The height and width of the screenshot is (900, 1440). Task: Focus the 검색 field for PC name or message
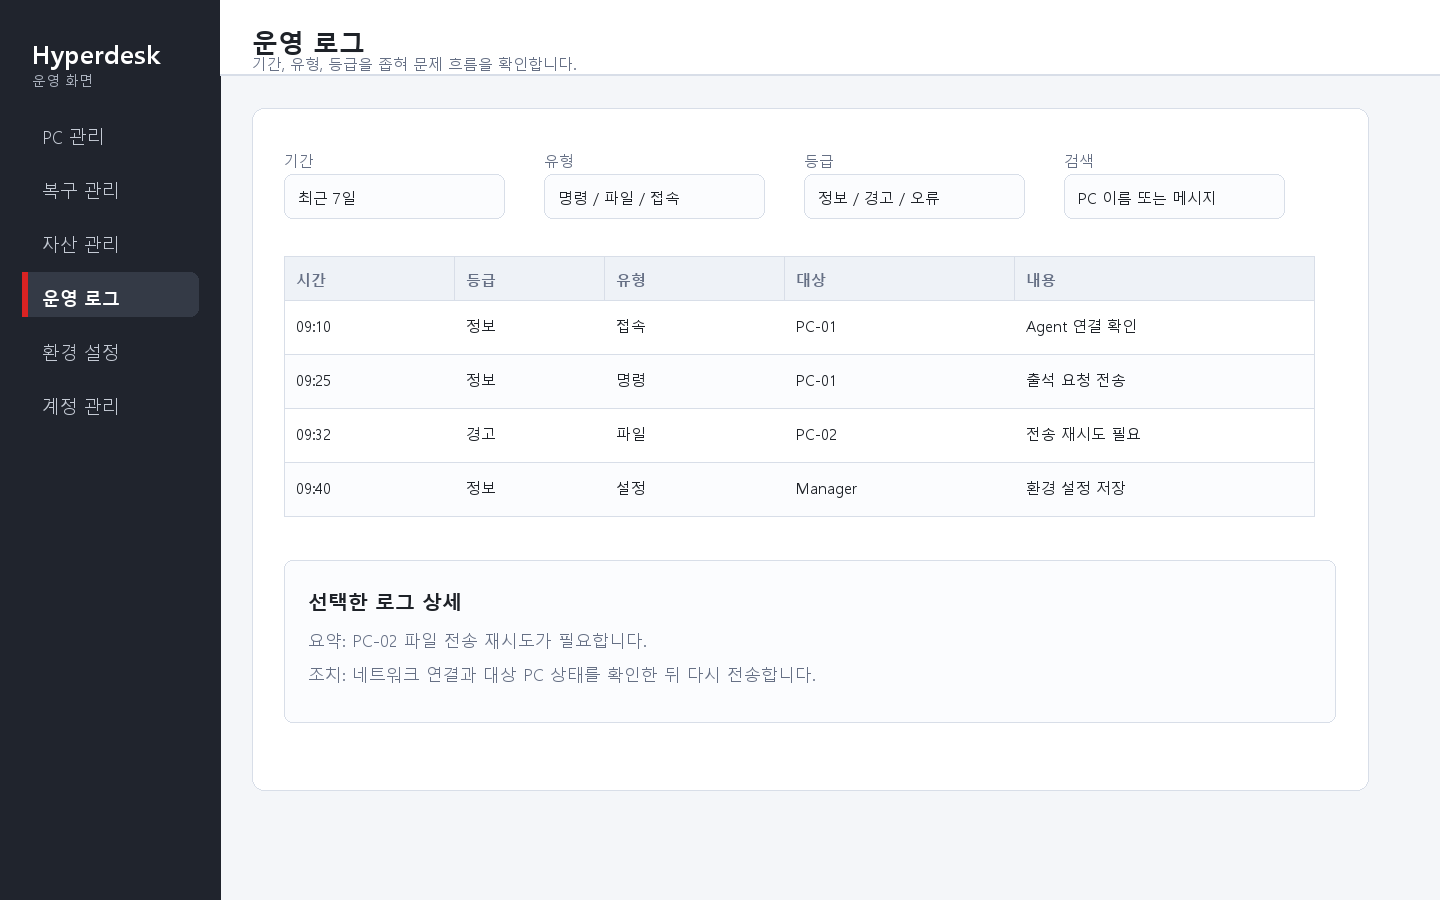coord(1174,197)
